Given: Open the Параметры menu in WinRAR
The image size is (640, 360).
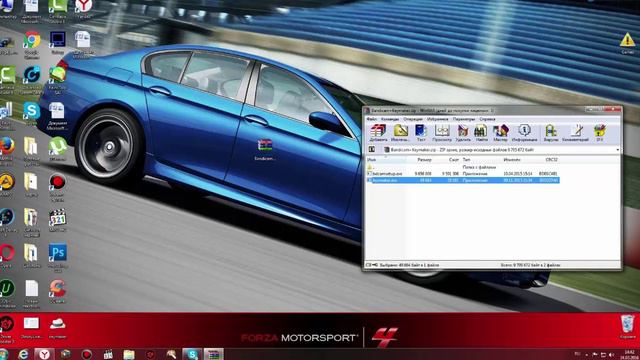Looking at the screenshot, I should 464,119.
